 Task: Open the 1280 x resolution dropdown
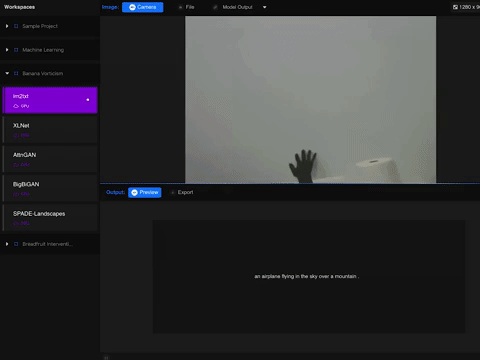[466, 7]
